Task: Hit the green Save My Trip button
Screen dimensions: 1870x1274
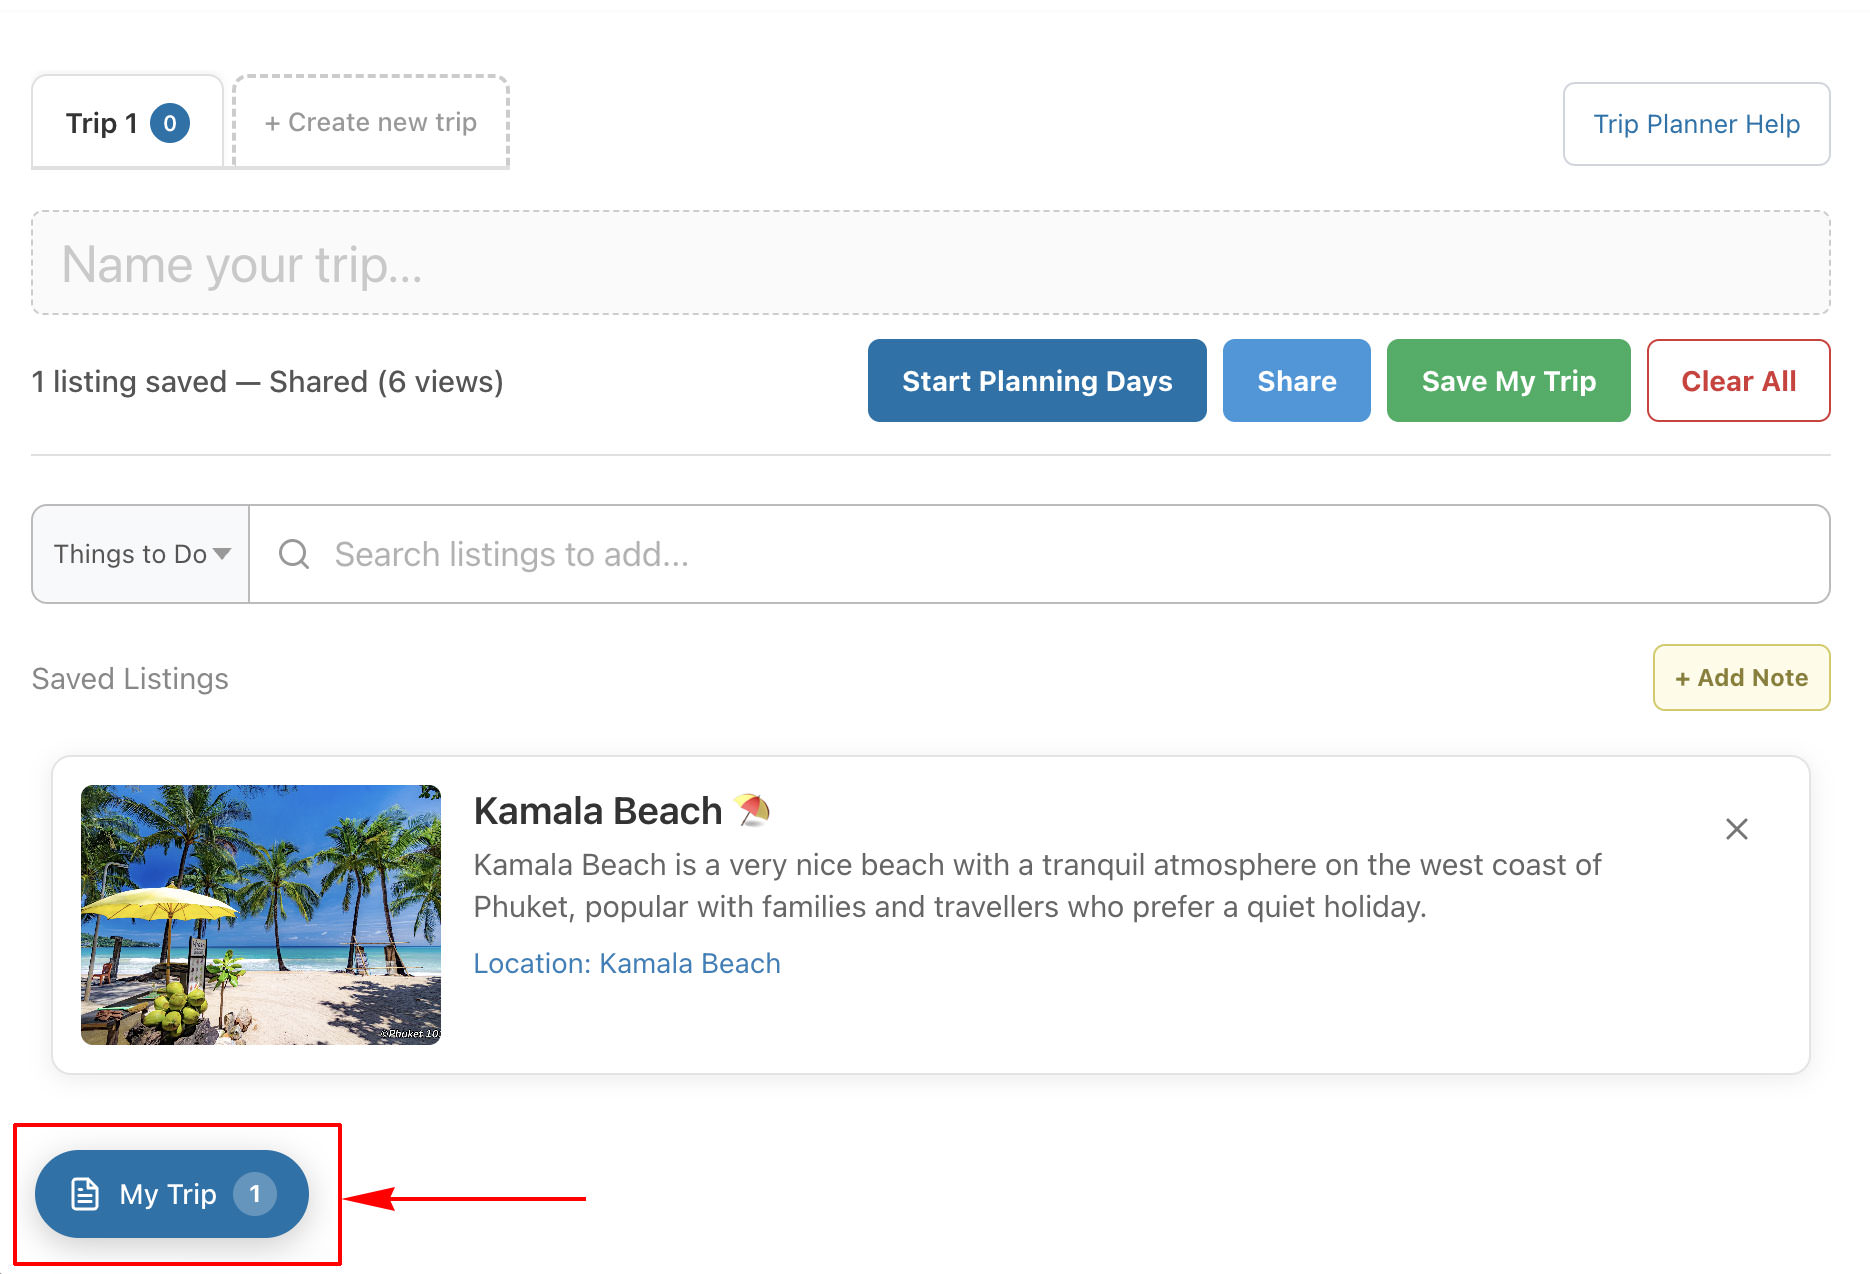Action: (1508, 381)
